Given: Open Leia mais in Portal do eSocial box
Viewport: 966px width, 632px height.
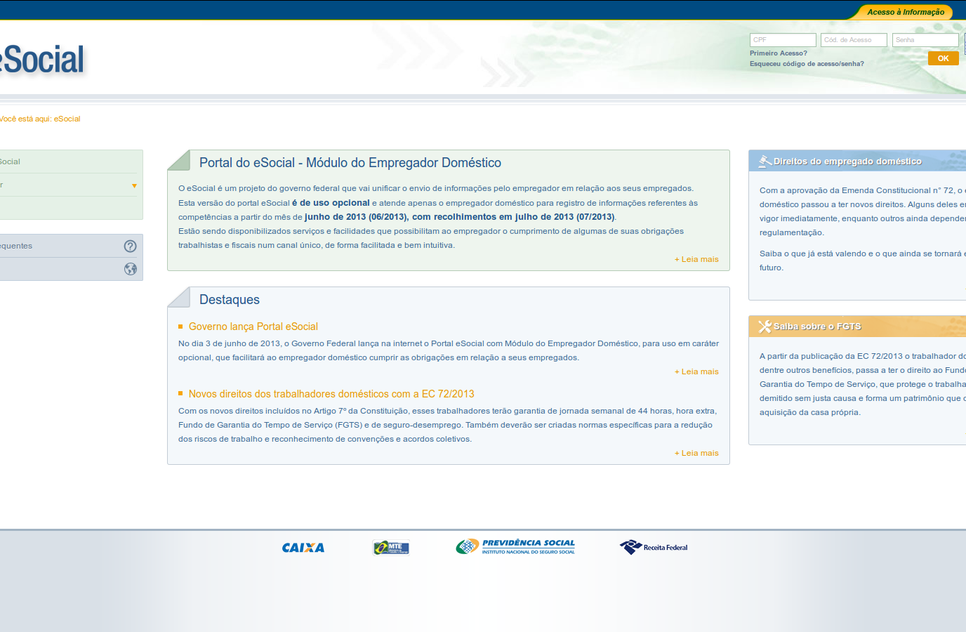Looking at the screenshot, I should coord(696,259).
